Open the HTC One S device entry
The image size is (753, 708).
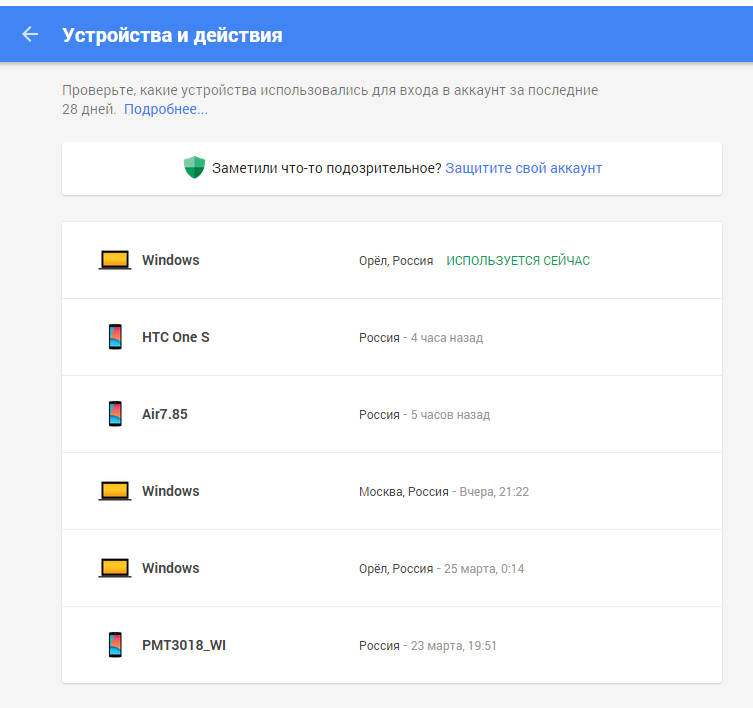(176, 337)
